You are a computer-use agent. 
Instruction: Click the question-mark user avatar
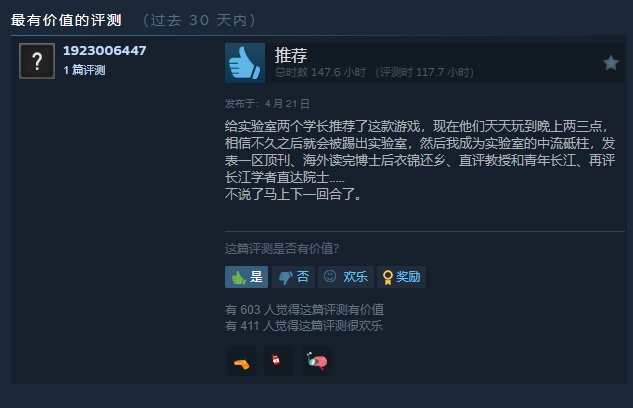click(37, 61)
